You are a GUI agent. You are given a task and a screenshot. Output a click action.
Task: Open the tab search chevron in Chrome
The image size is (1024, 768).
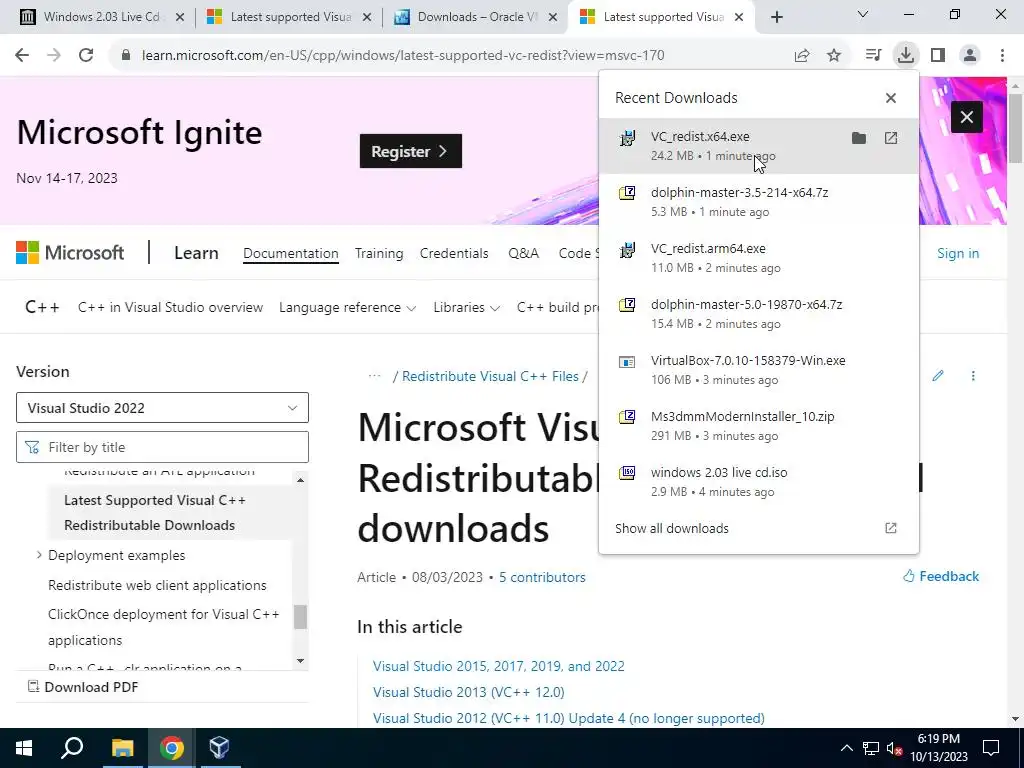point(863,14)
